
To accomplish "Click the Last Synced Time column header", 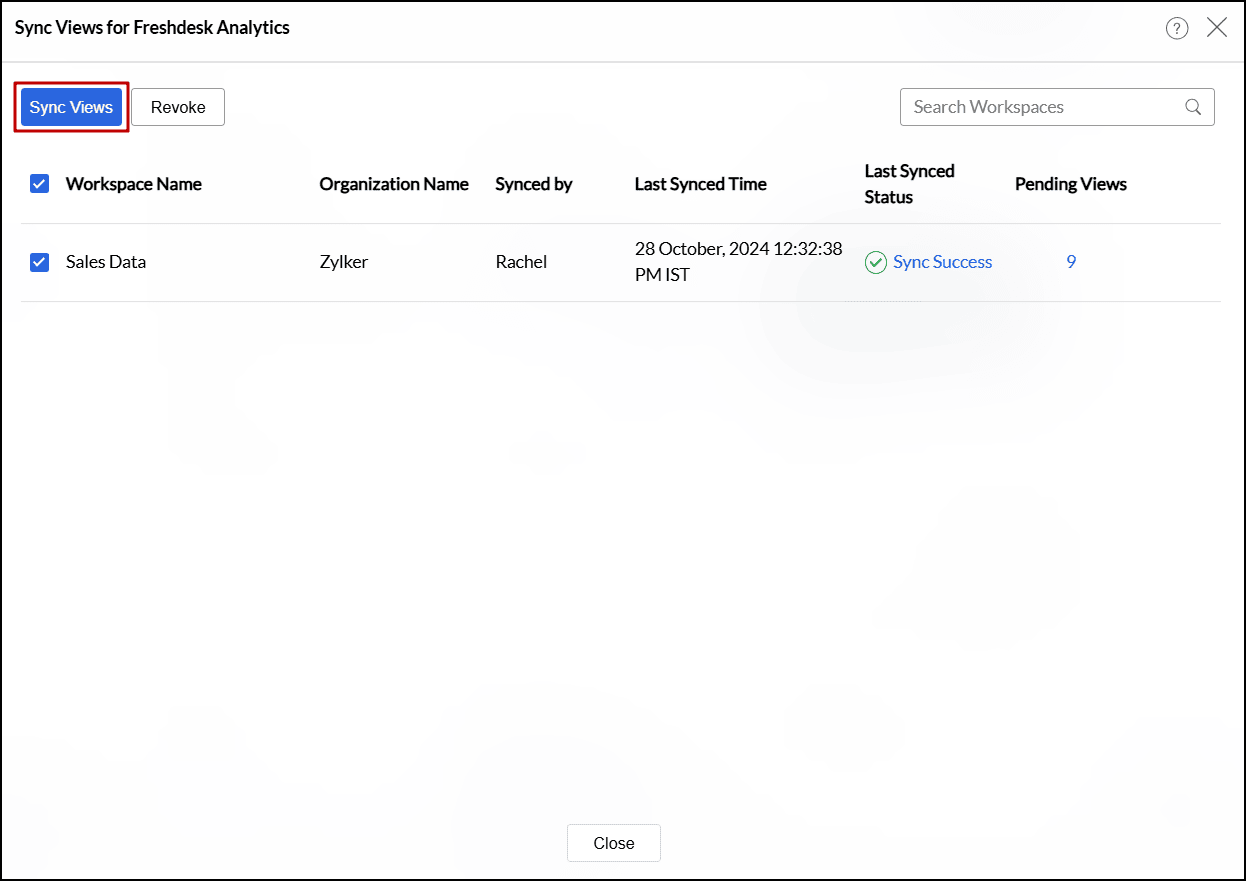I will (700, 183).
